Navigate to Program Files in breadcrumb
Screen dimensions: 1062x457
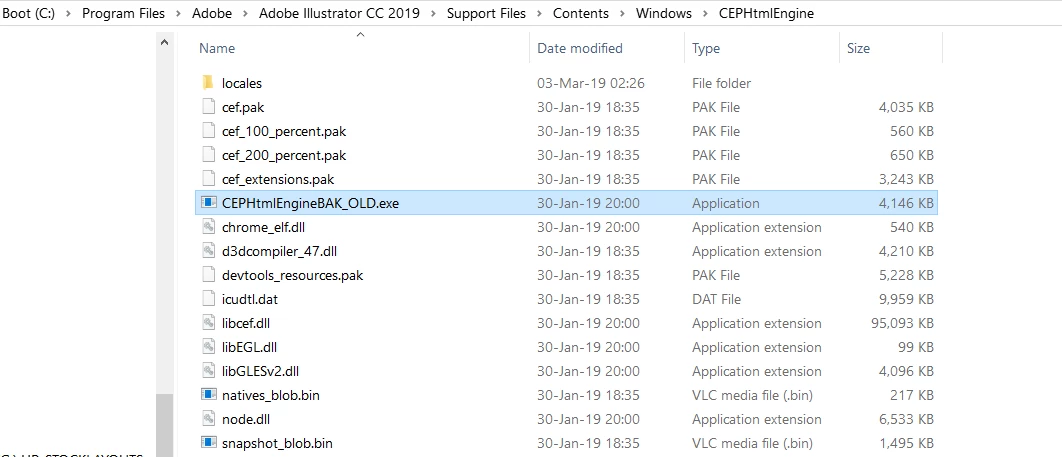pos(121,14)
